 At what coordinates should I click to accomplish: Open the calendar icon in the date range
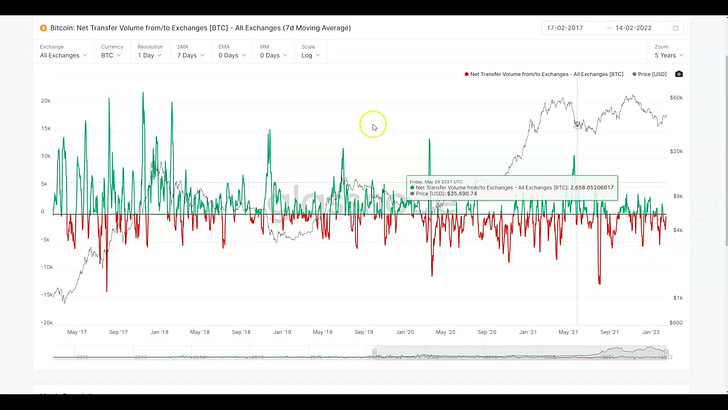(x=676, y=28)
